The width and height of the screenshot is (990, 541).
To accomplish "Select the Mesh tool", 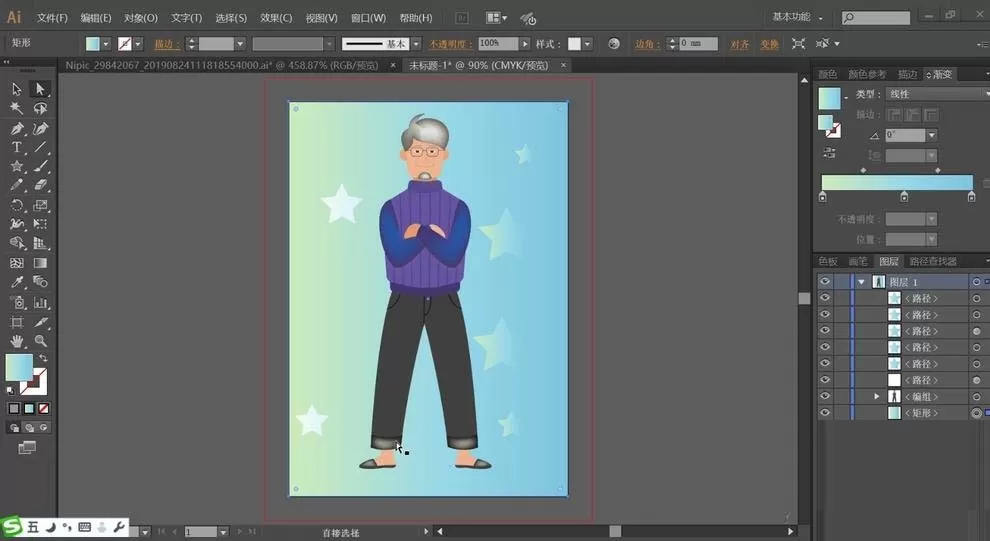I will click(17, 263).
